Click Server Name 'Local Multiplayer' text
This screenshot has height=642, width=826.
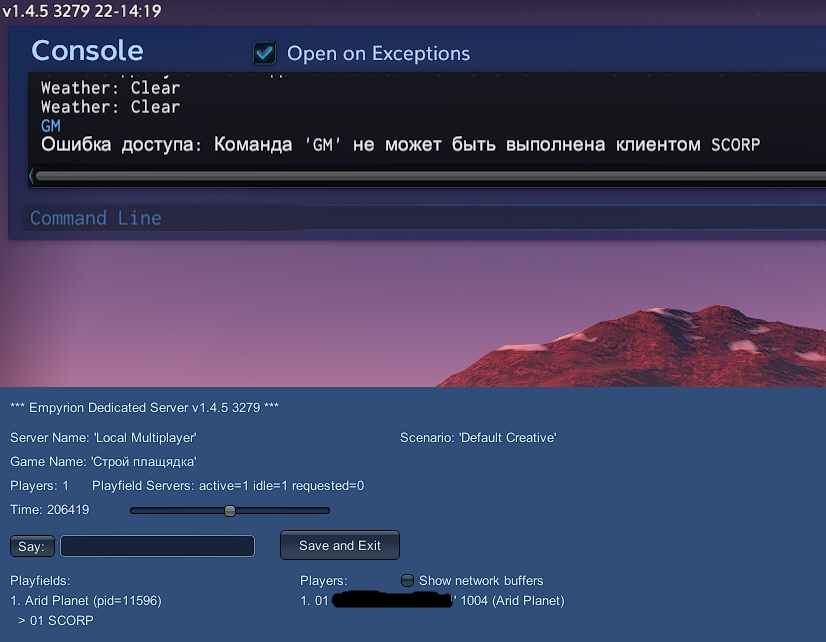103,438
